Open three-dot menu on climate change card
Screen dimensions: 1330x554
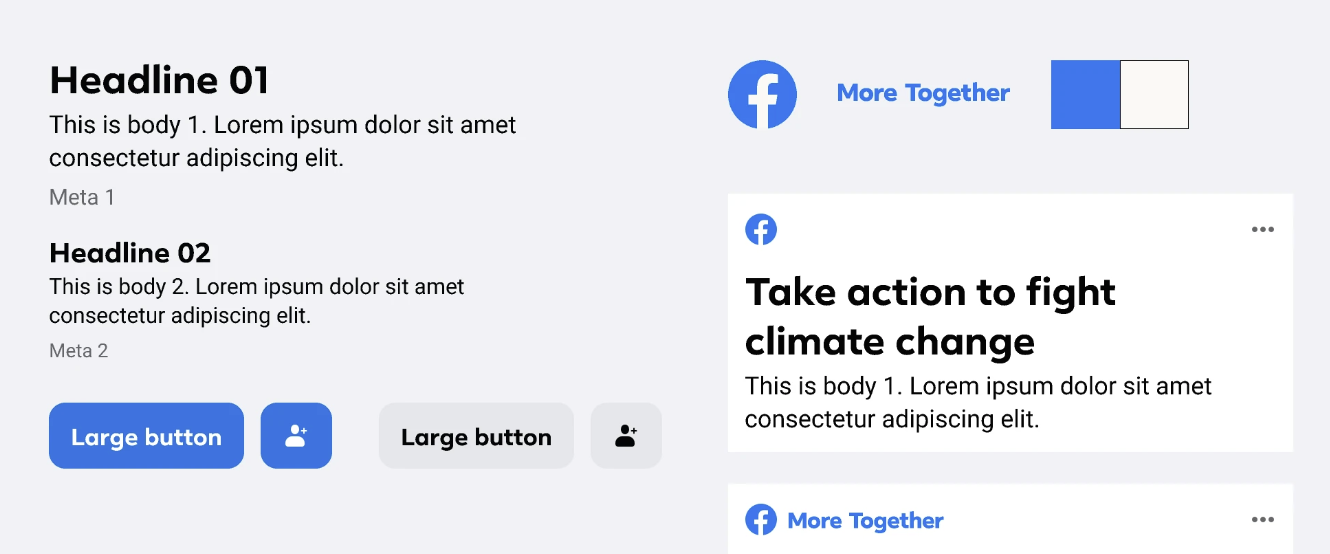[1263, 230]
